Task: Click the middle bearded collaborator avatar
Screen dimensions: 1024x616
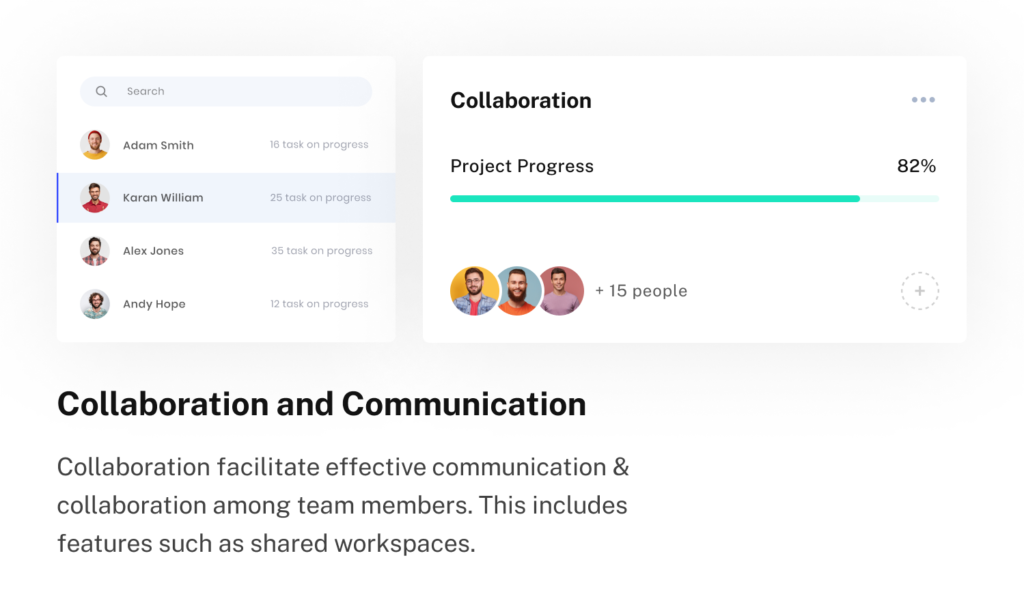Action: point(518,291)
